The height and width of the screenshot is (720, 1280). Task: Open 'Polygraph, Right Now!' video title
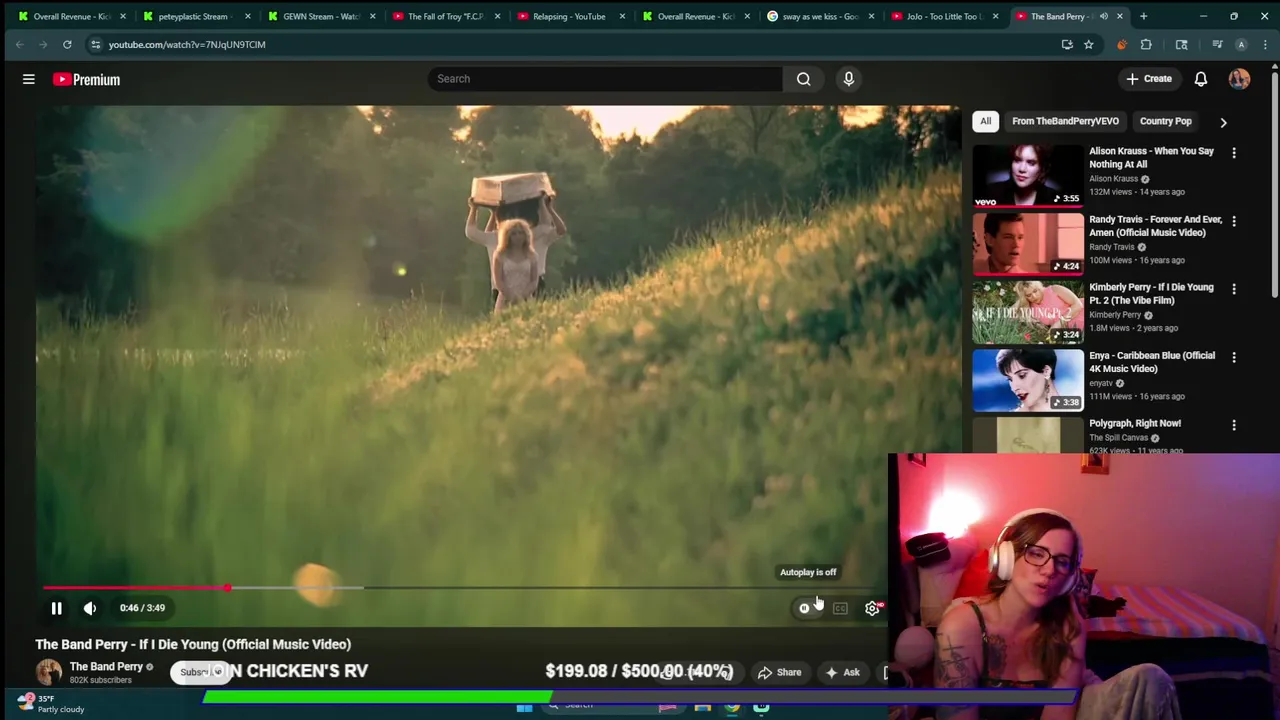(1135, 423)
